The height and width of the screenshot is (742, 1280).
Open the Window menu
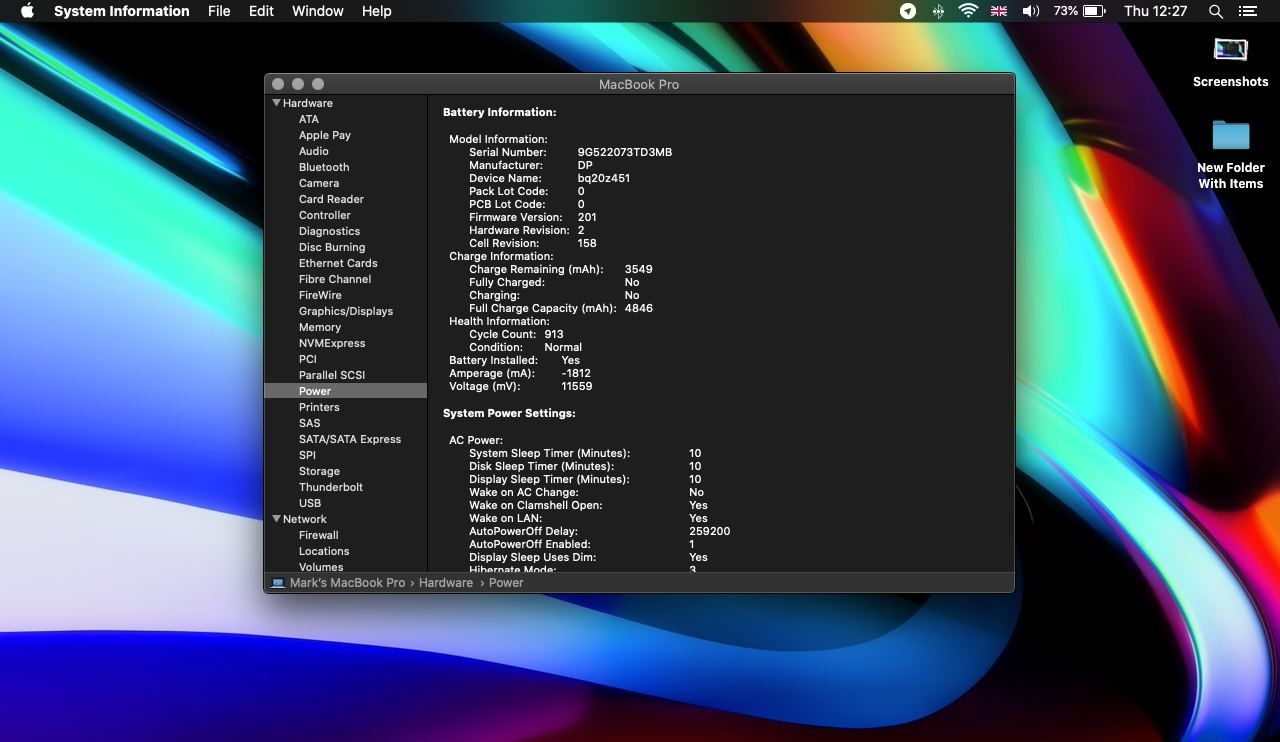318,11
